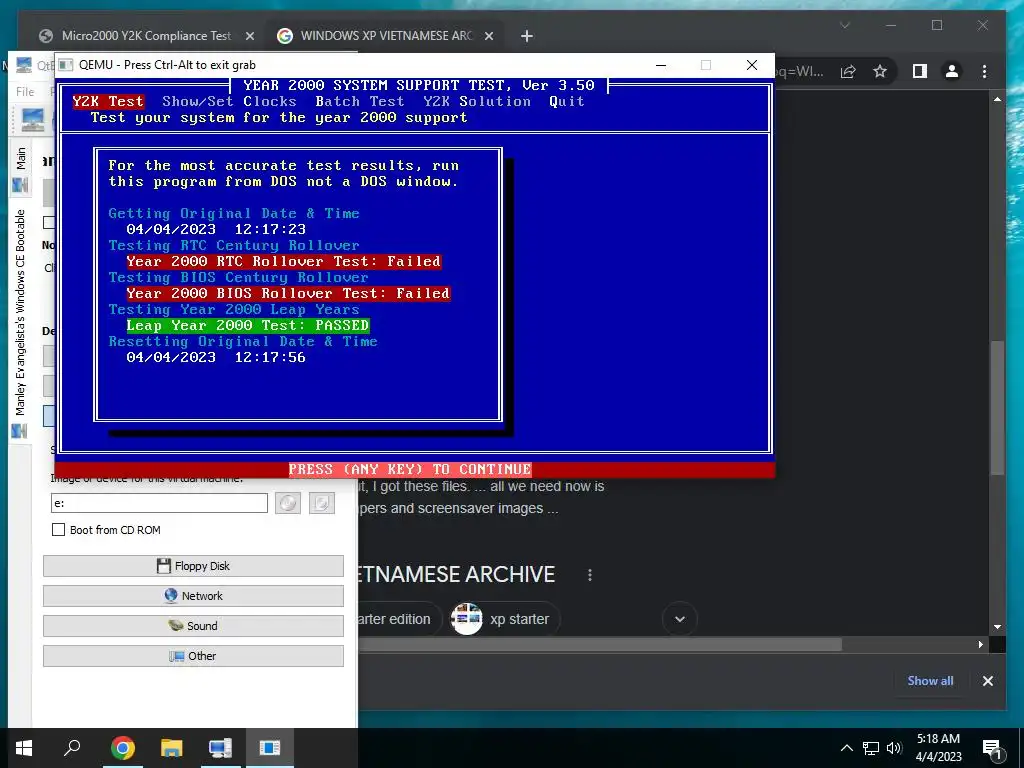Click the CD image path field showing e:
The width and height of the screenshot is (1024, 768).
point(159,503)
